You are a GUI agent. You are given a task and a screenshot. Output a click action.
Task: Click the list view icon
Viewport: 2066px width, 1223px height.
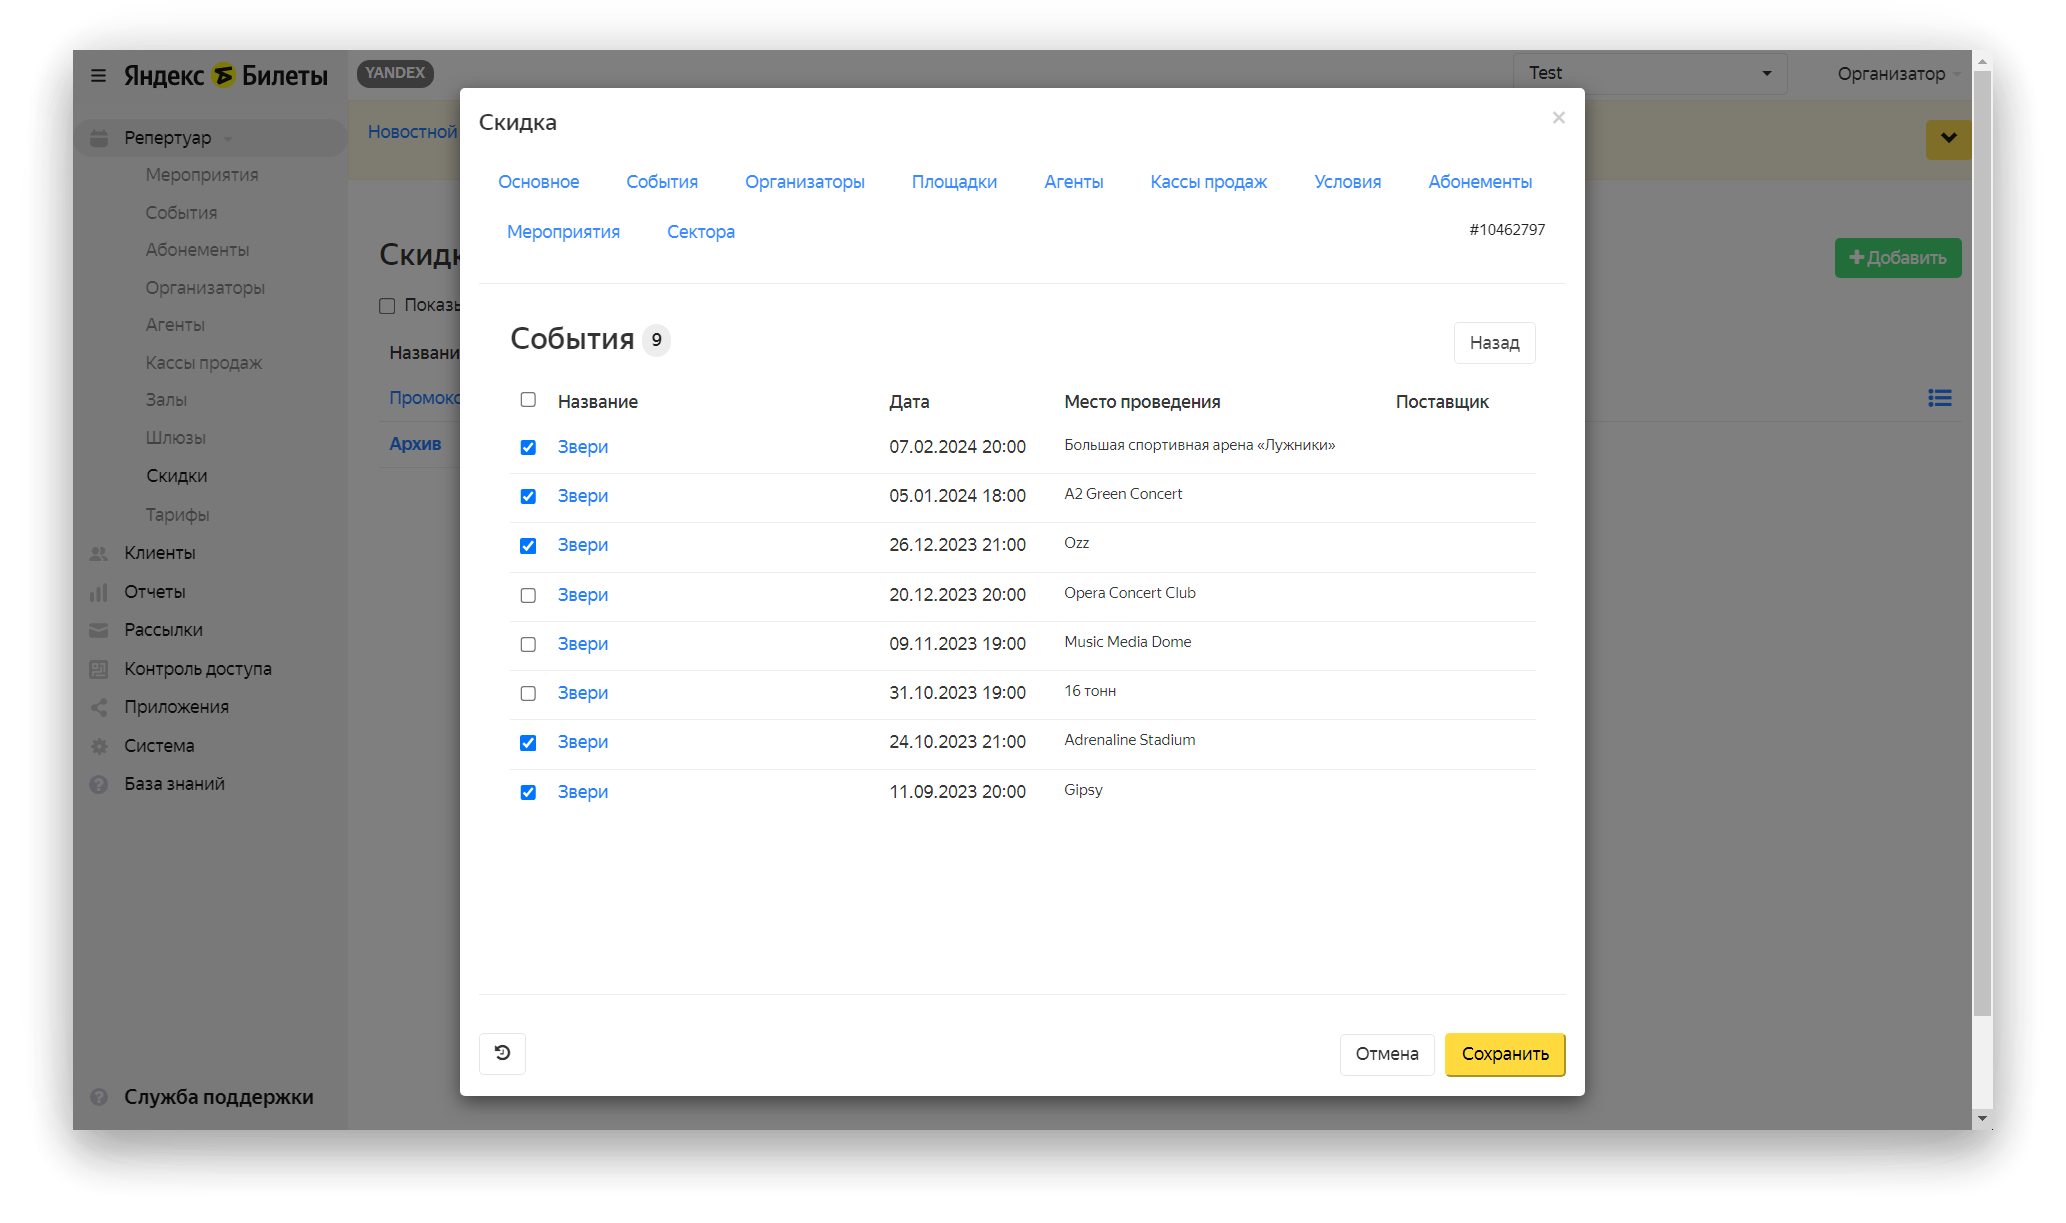point(1939,398)
